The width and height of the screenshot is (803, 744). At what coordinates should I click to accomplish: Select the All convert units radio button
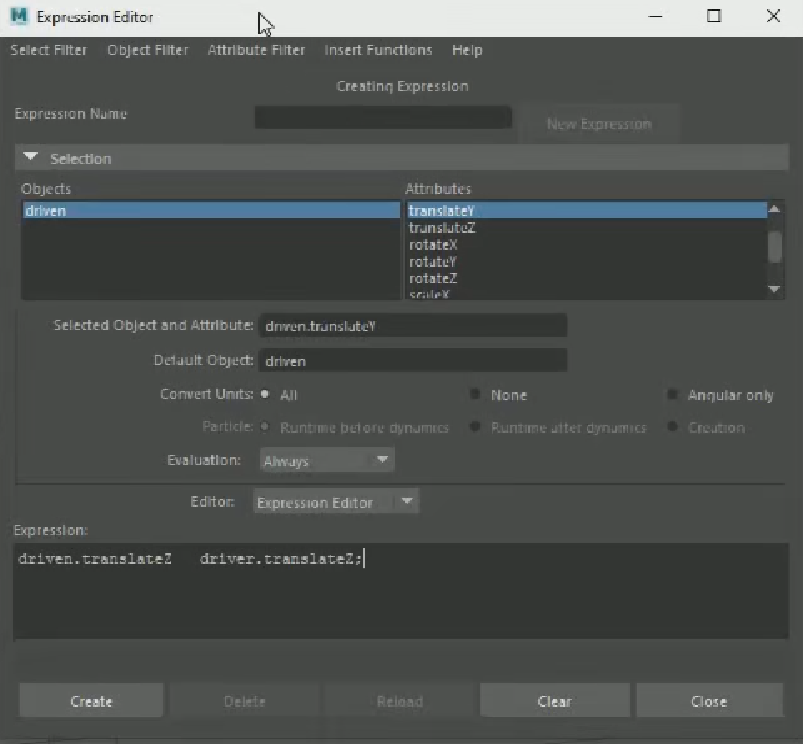[x=266, y=395]
